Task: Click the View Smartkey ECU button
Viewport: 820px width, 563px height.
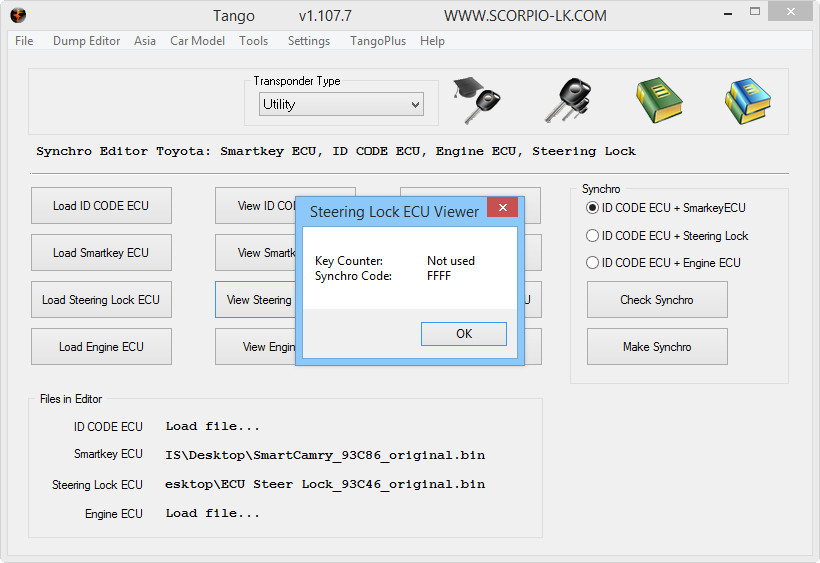Action: click(256, 252)
